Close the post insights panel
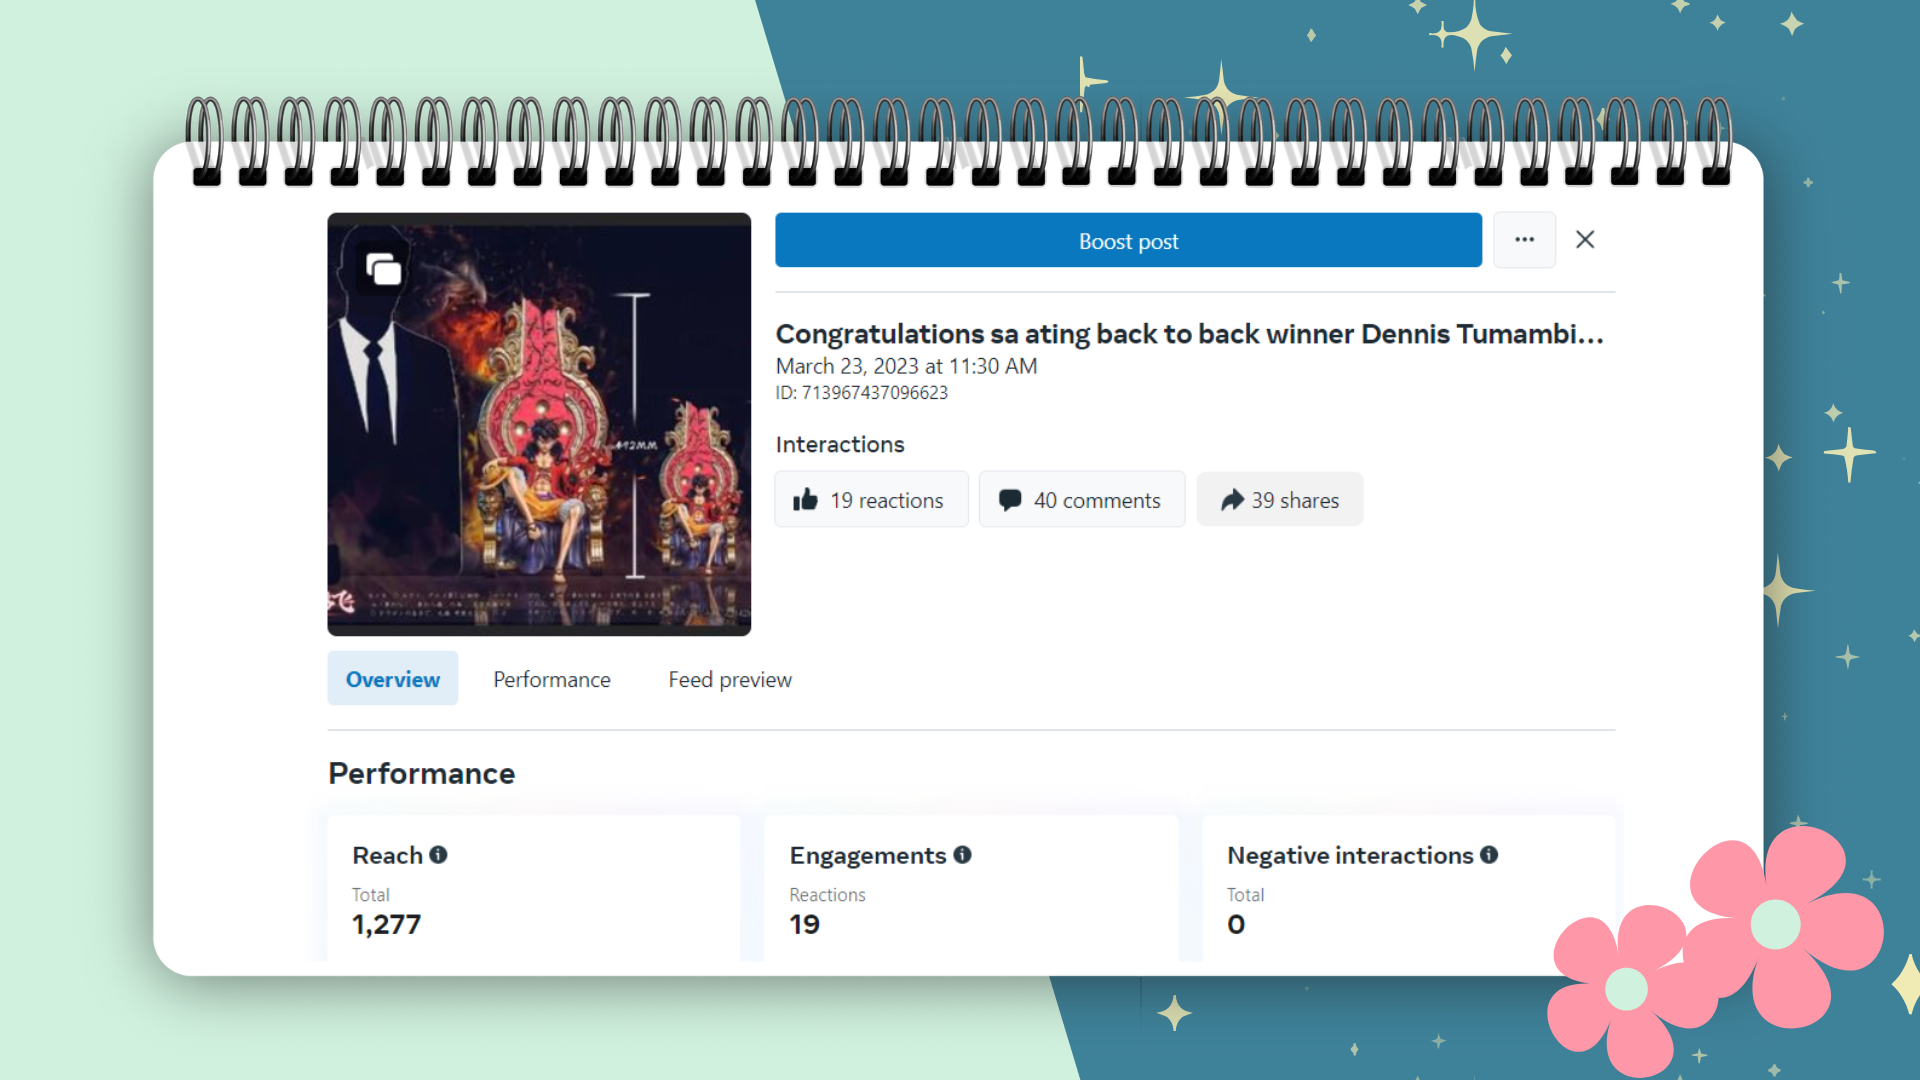 tap(1585, 240)
